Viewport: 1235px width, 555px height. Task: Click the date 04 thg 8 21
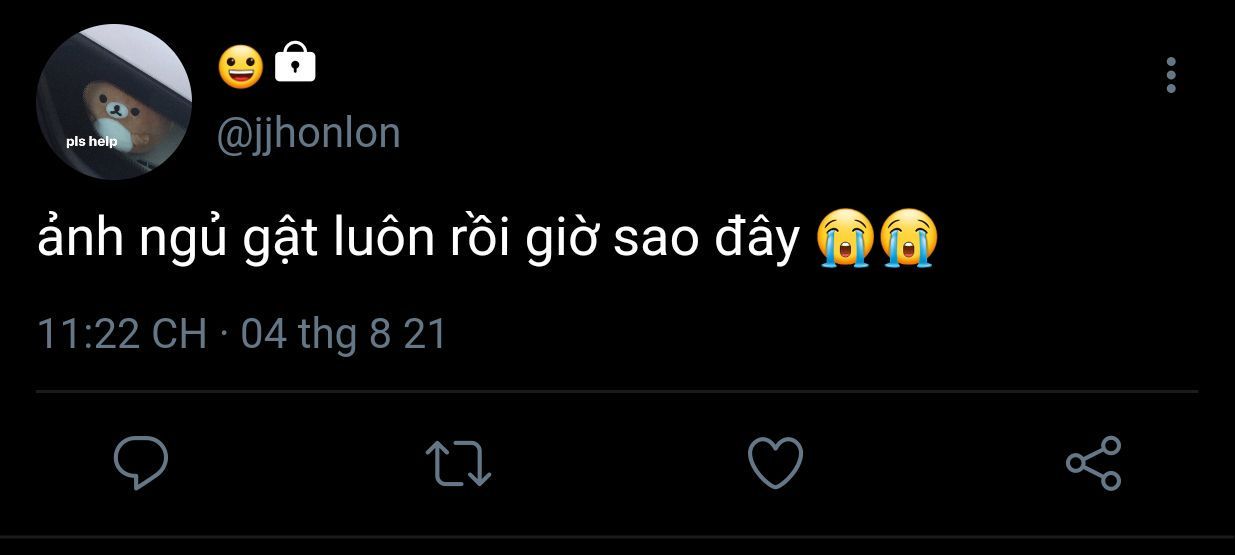(344, 333)
